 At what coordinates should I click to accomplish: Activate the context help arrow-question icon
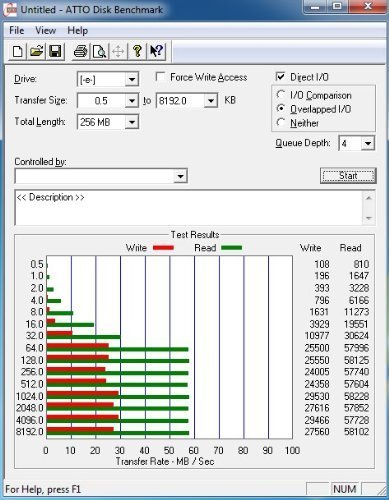coord(156,51)
